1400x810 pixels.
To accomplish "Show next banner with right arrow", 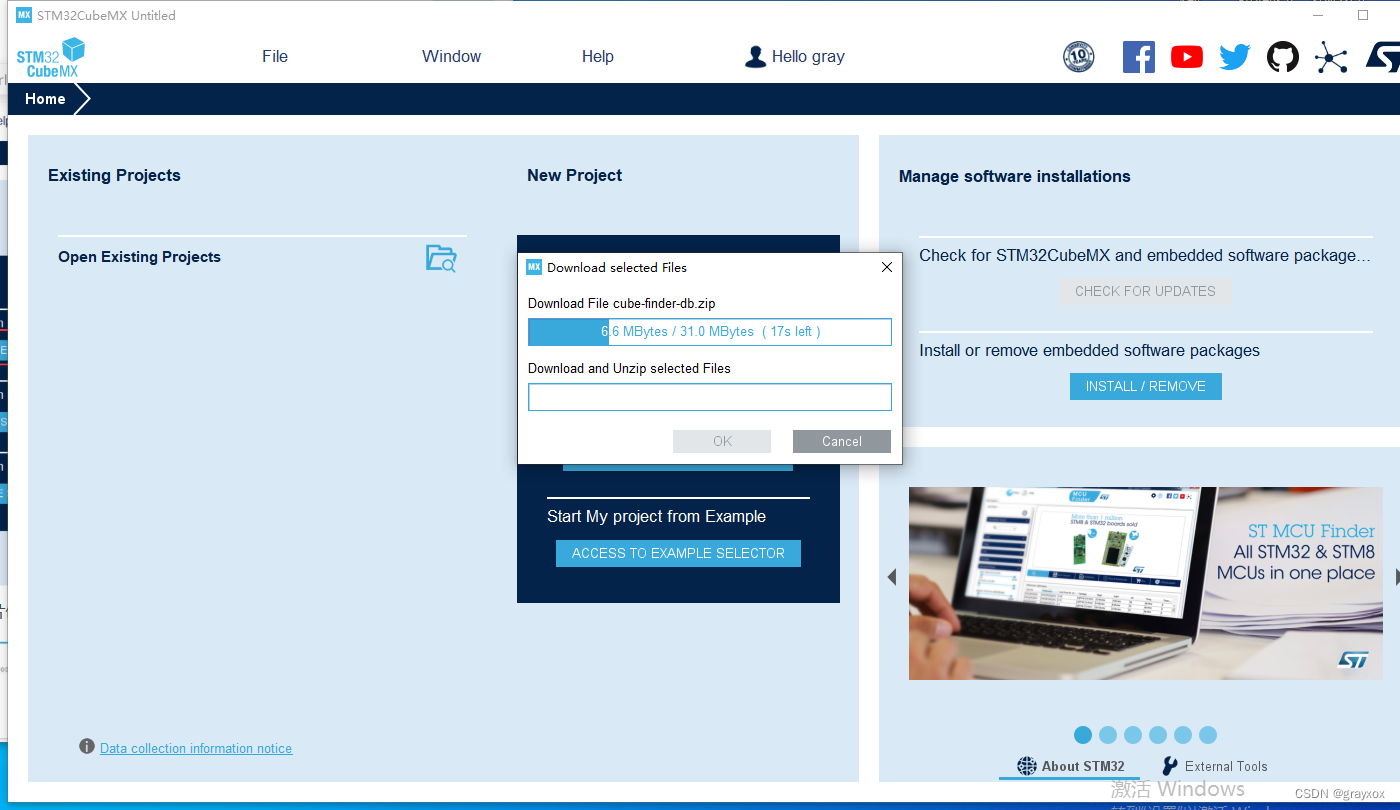I will point(1397,576).
